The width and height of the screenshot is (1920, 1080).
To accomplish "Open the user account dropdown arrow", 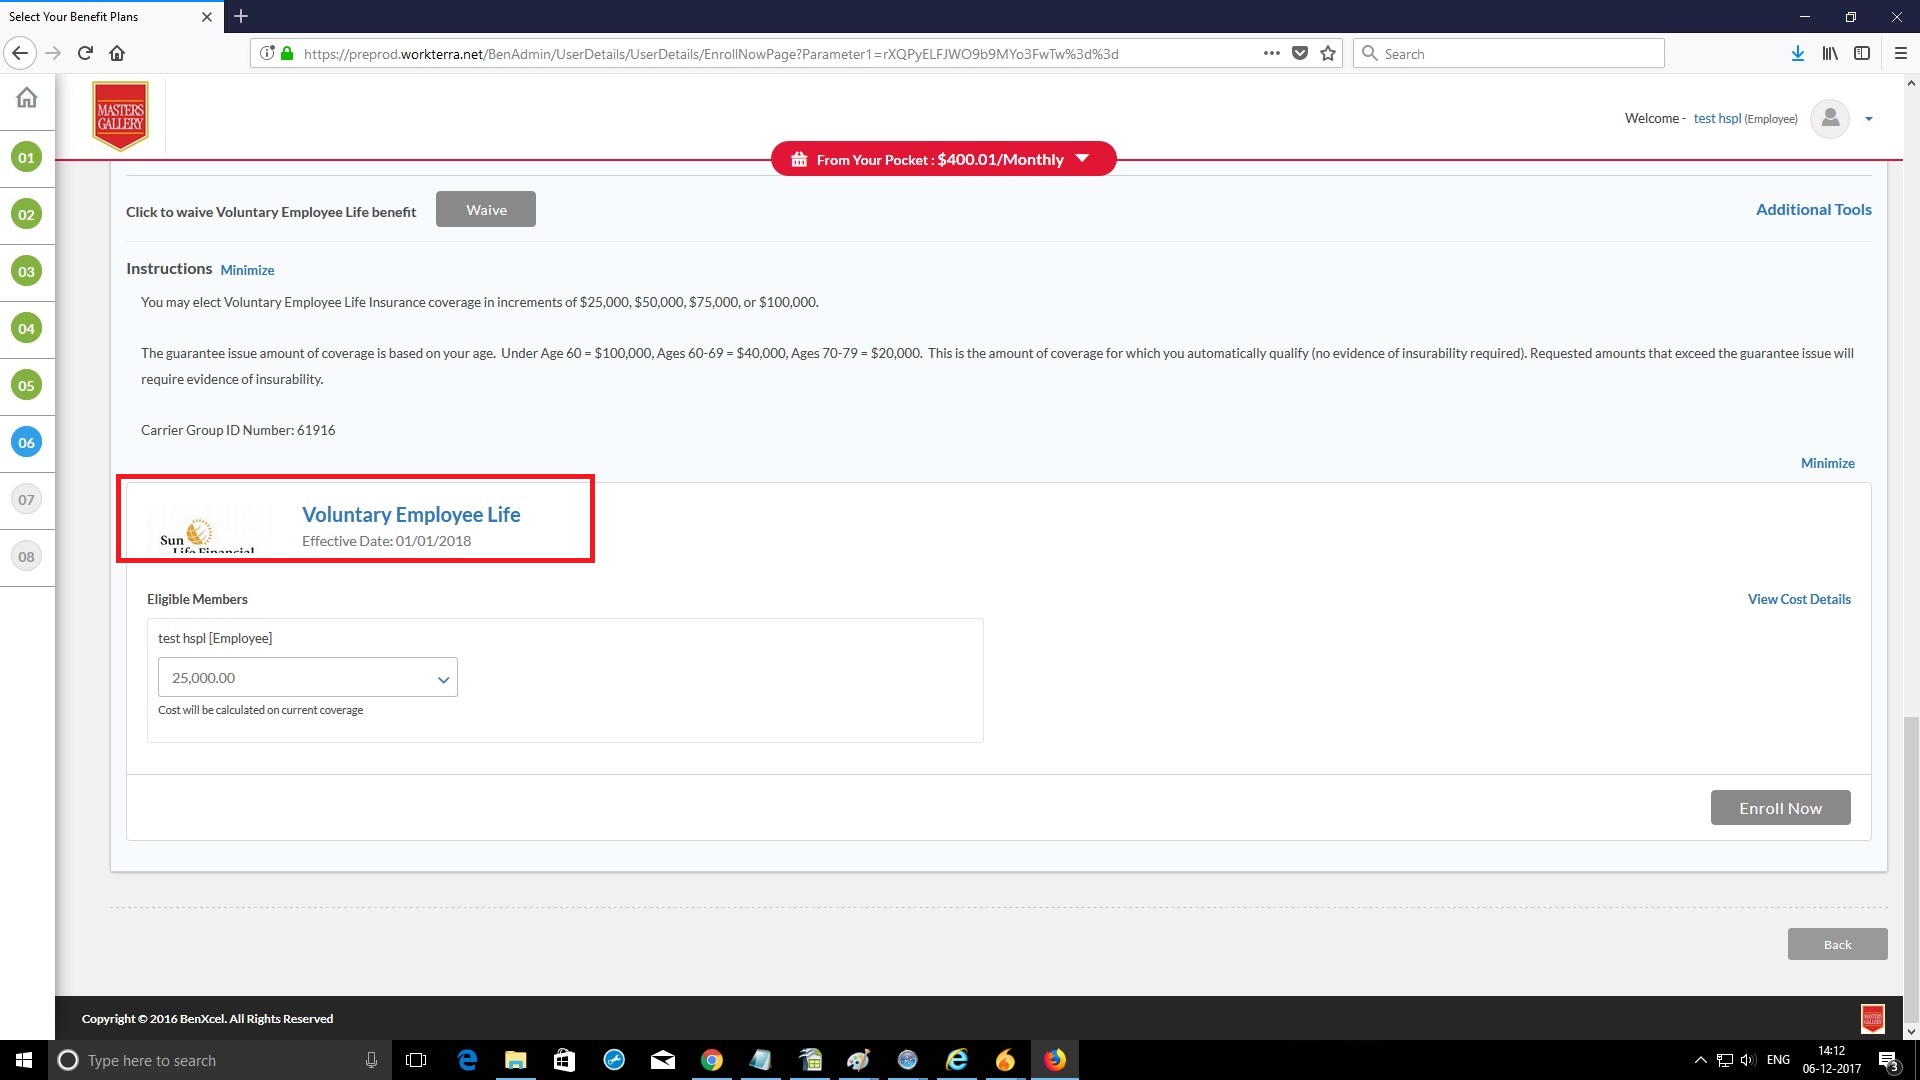I will click(x=1868, y=119).
